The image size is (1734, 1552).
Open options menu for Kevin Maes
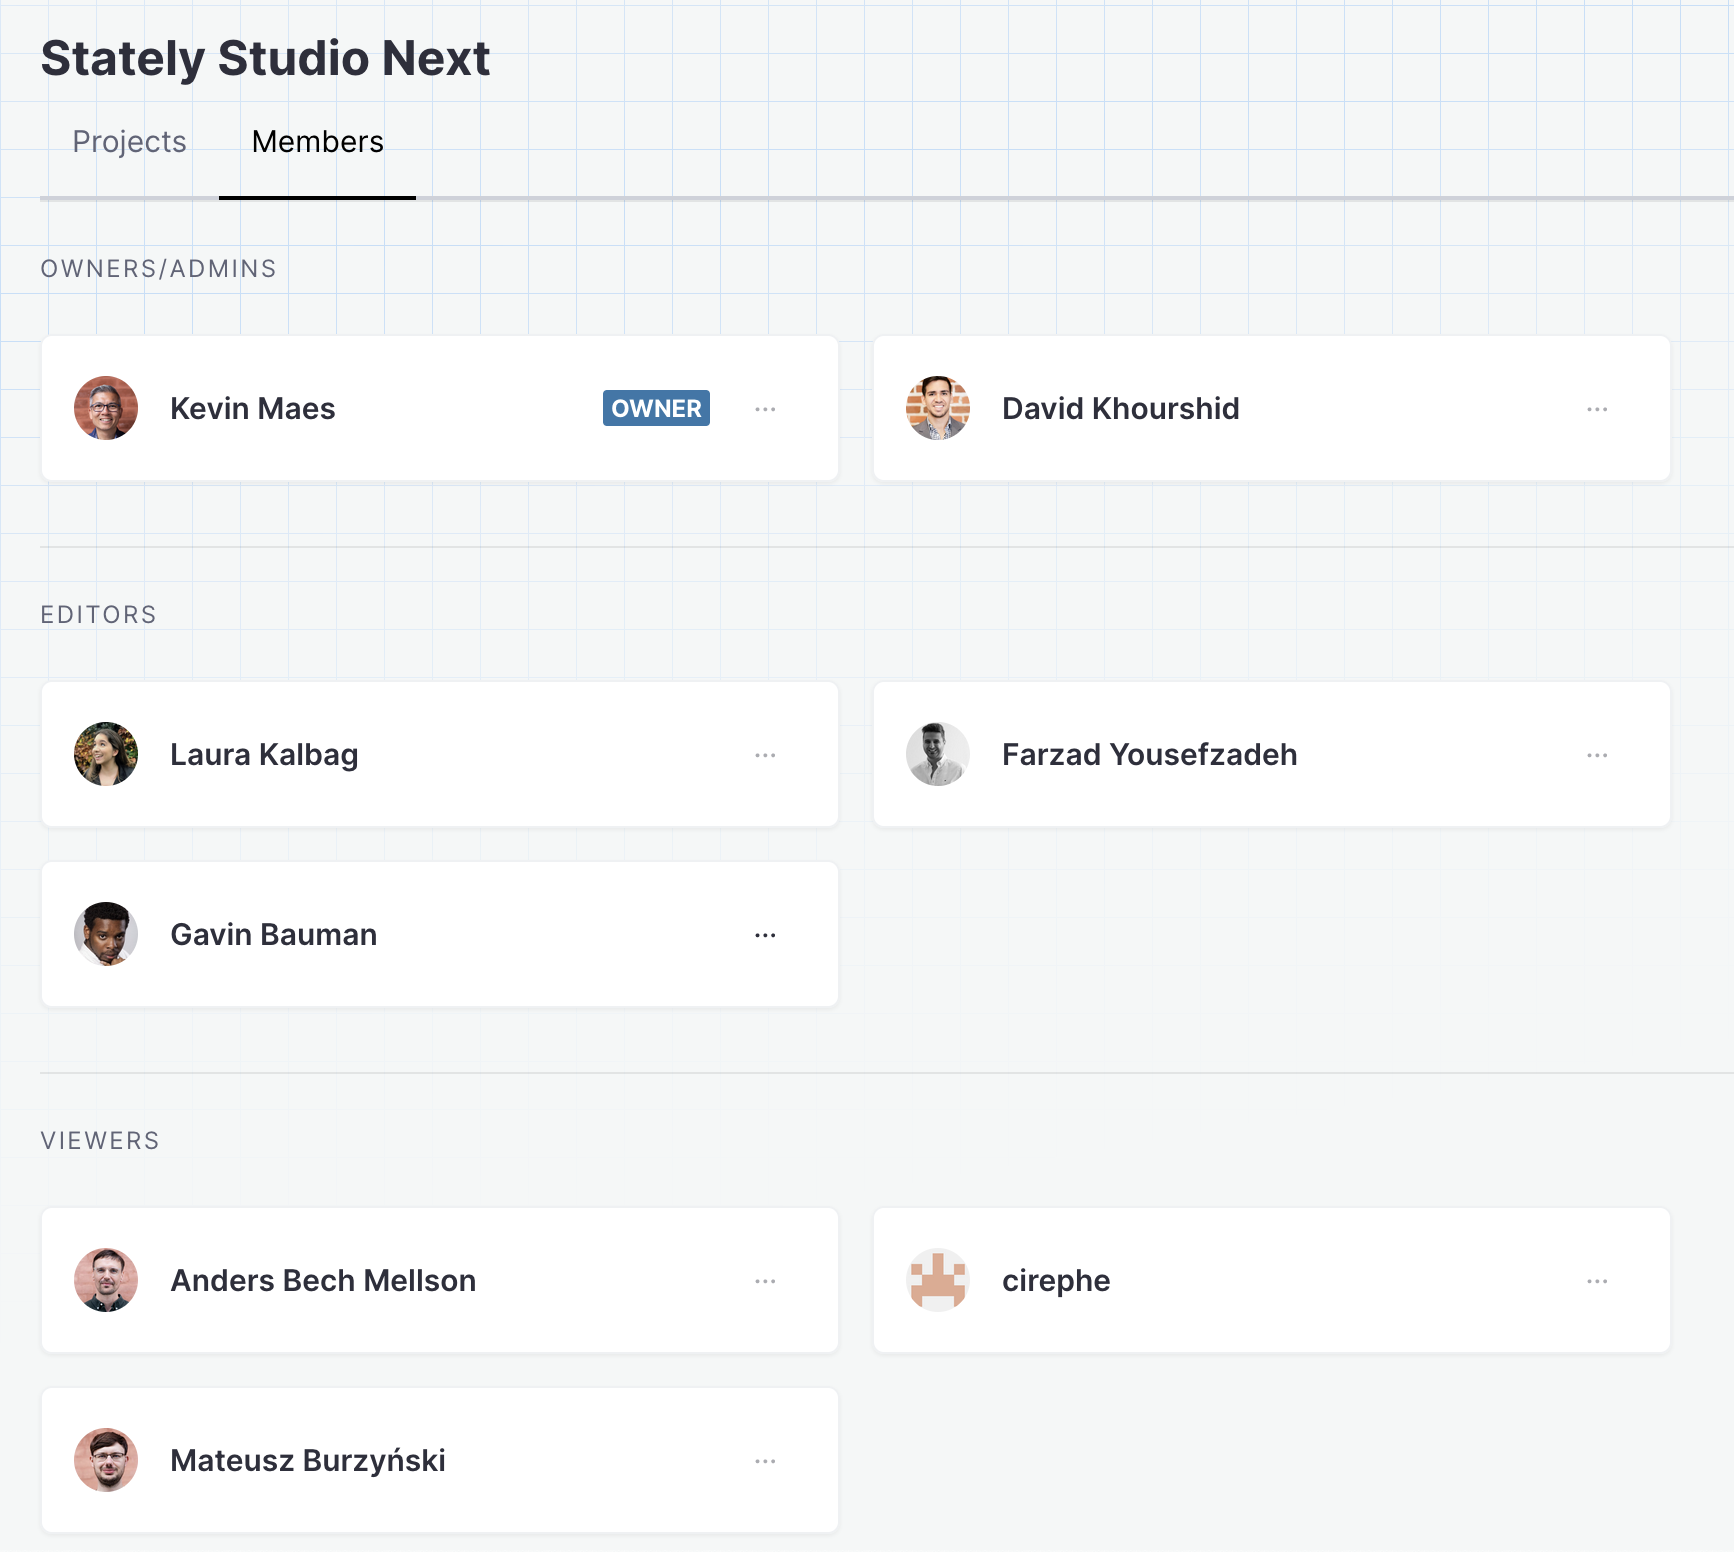(765, 408)
